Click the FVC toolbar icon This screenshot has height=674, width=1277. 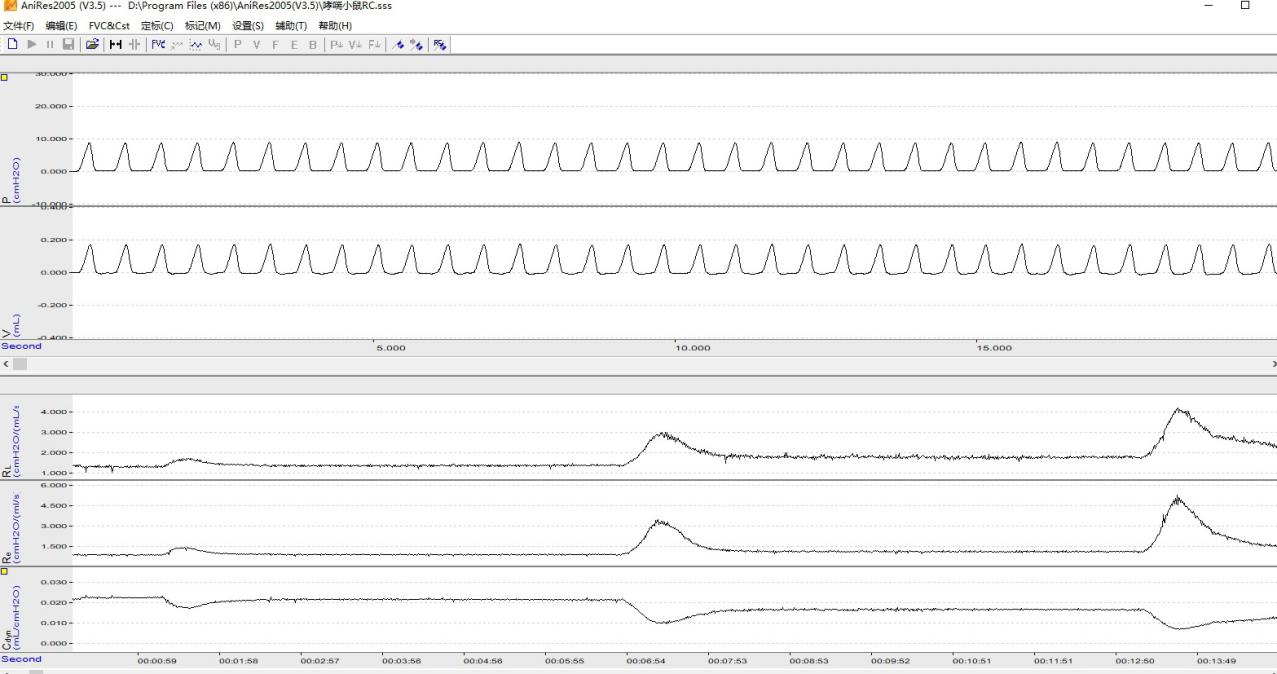tap(158, 44)
